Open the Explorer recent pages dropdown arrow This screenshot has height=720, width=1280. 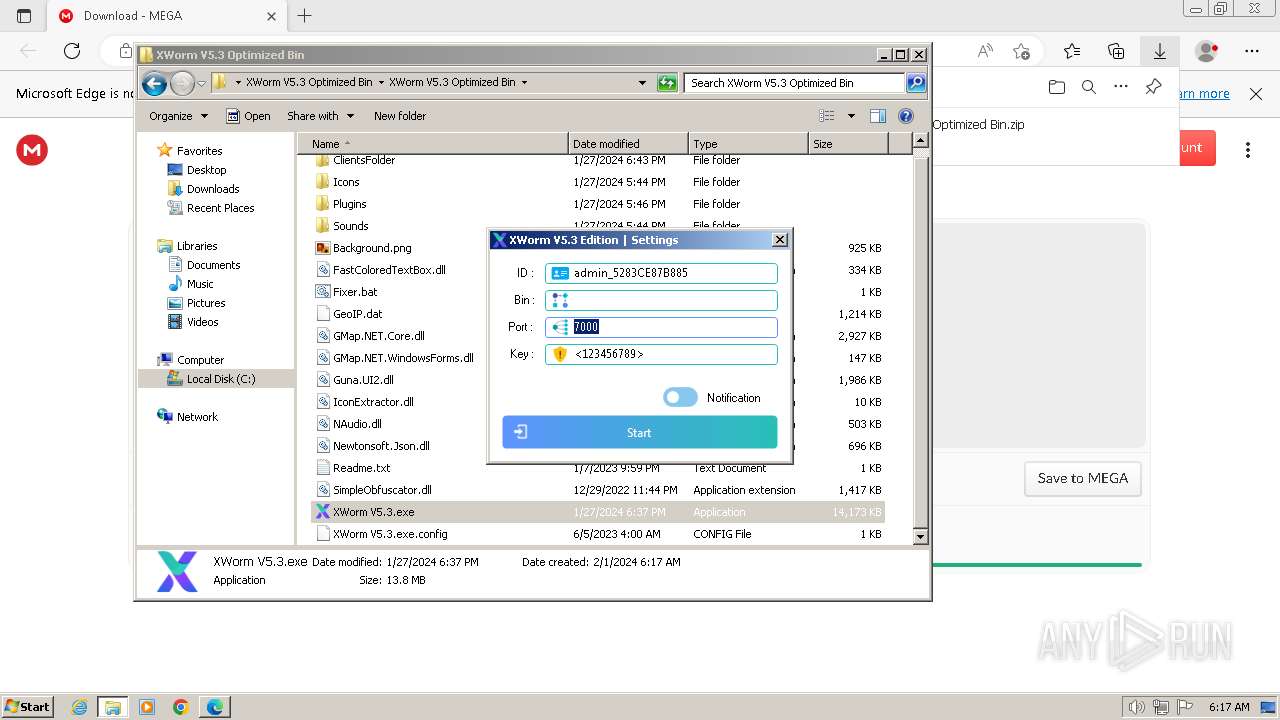[201, 83]
